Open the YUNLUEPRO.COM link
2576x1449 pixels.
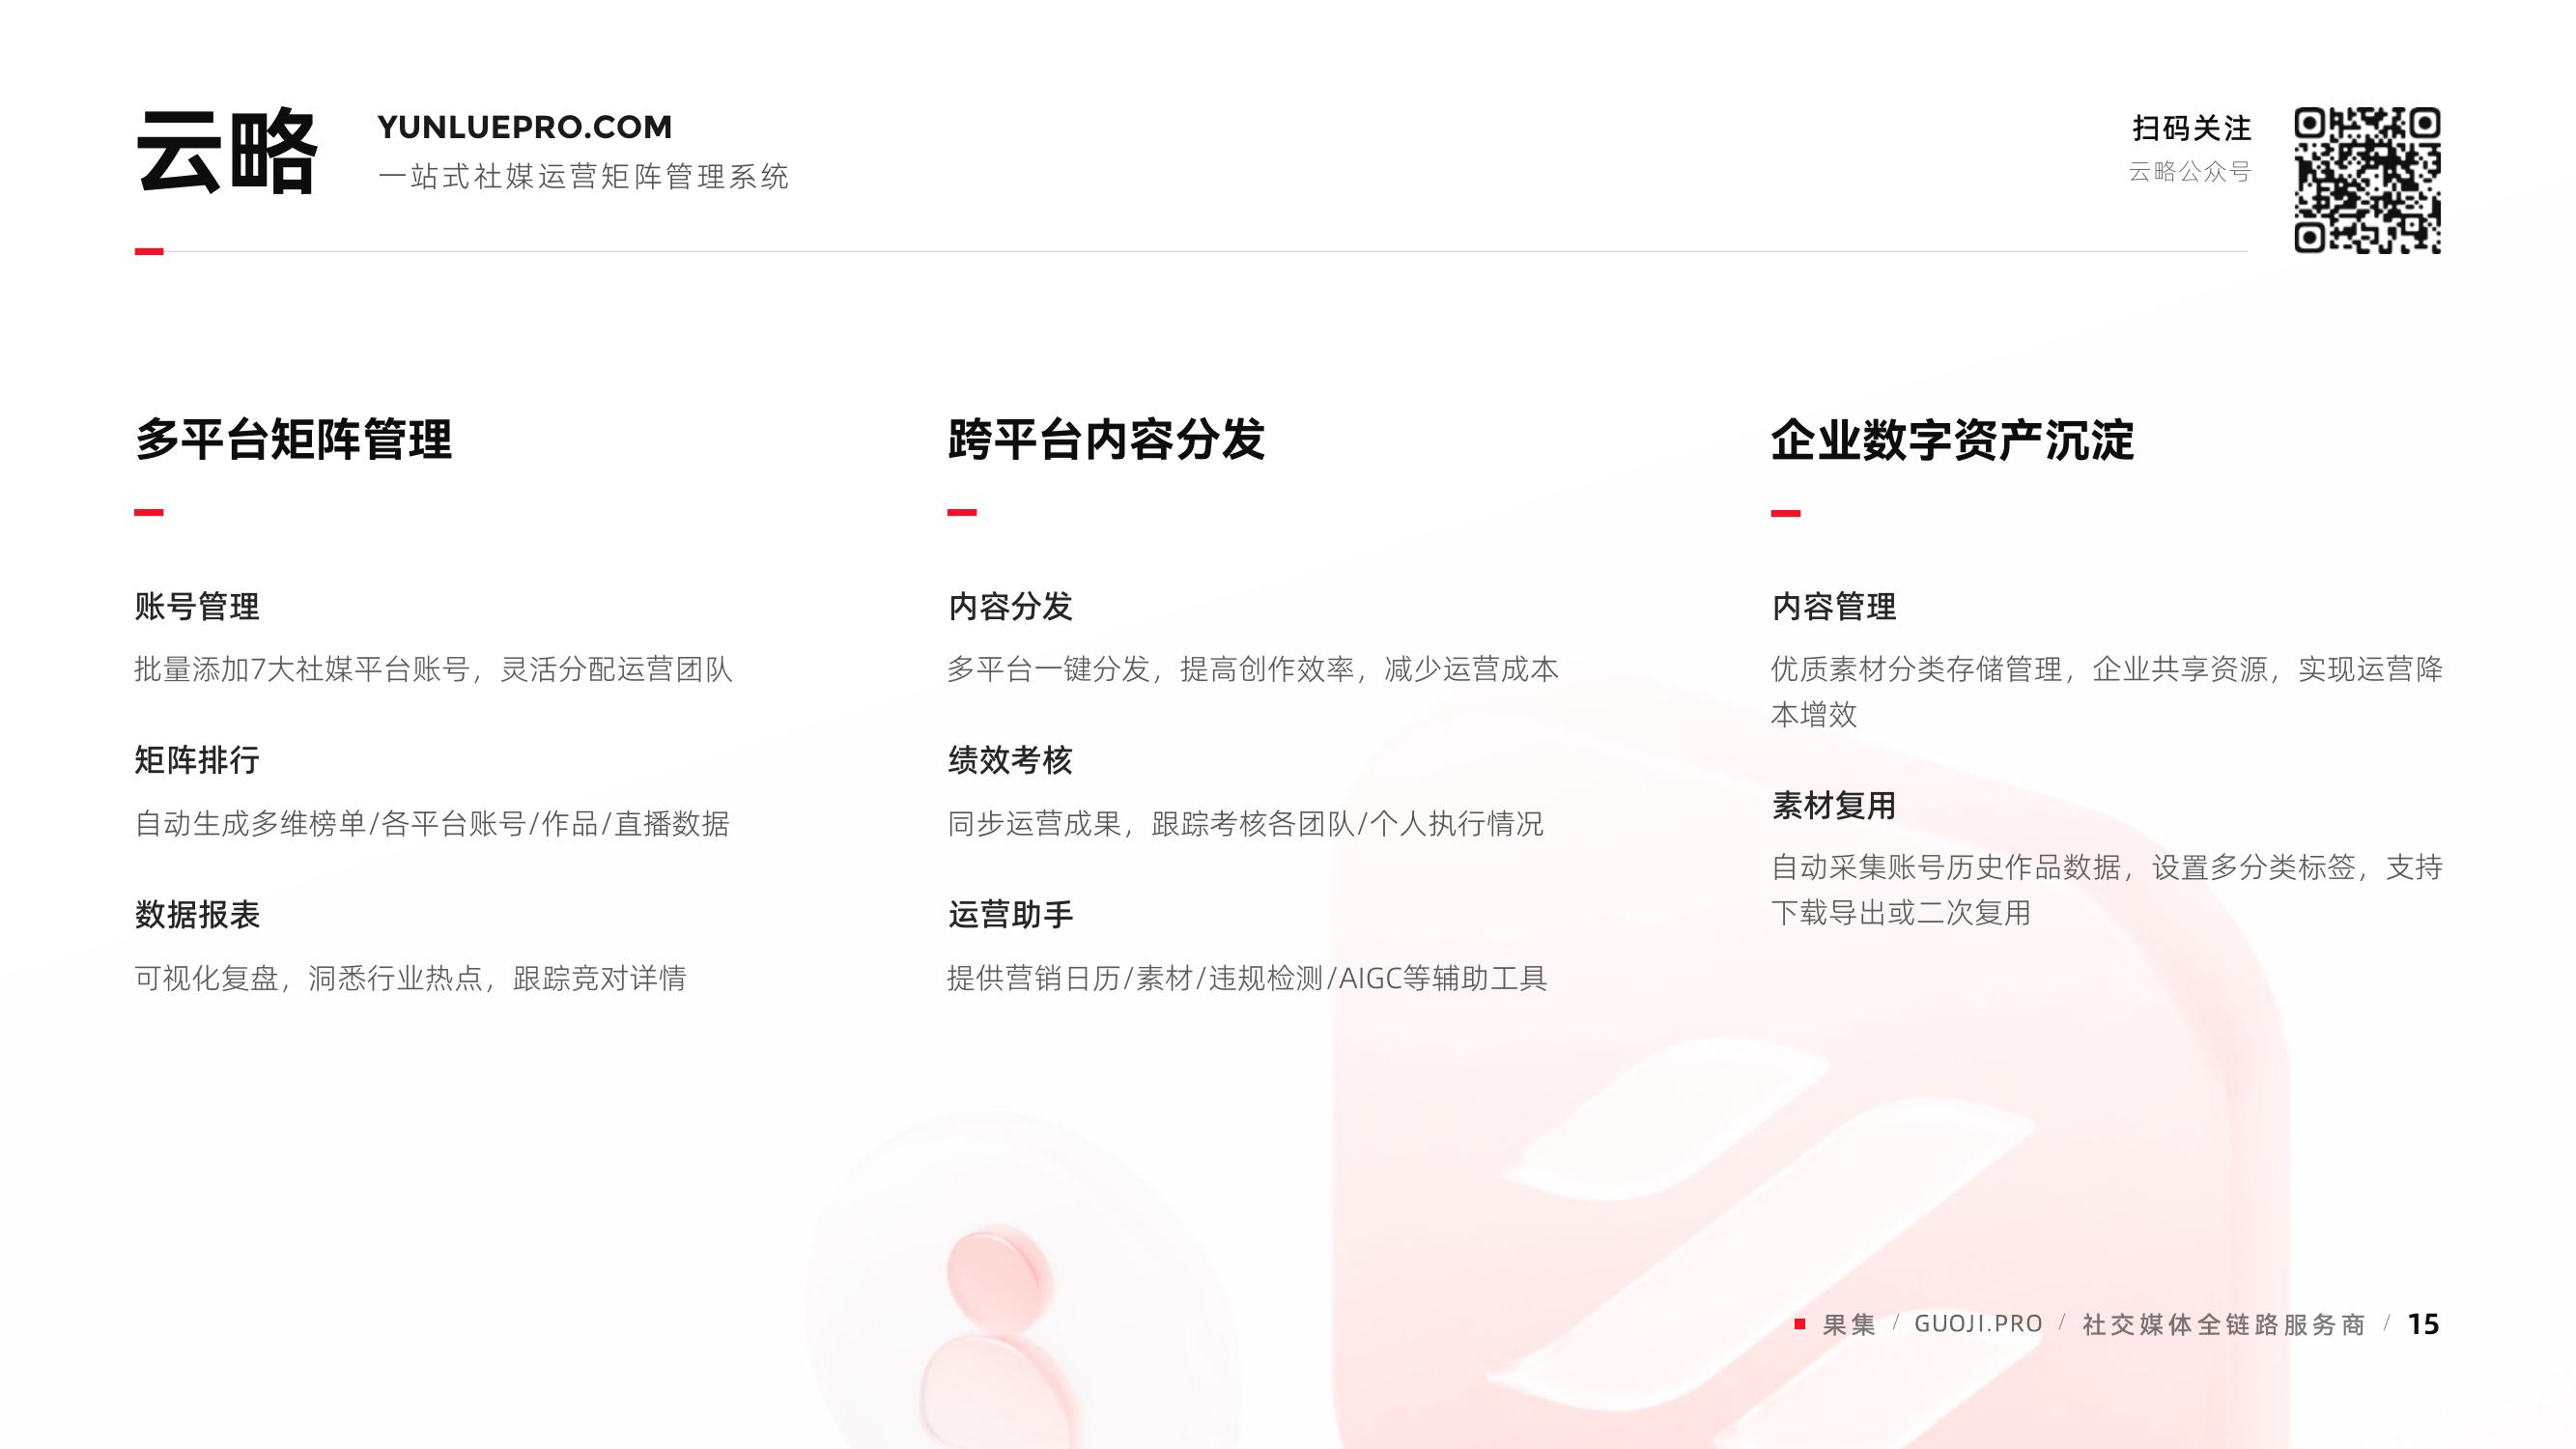click(x=525, y=127)
